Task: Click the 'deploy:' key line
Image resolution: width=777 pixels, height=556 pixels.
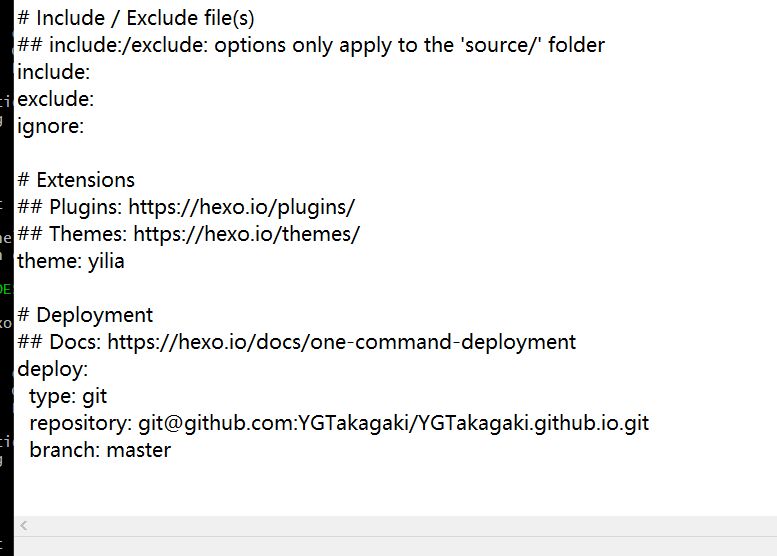Action: click(53, 369)
